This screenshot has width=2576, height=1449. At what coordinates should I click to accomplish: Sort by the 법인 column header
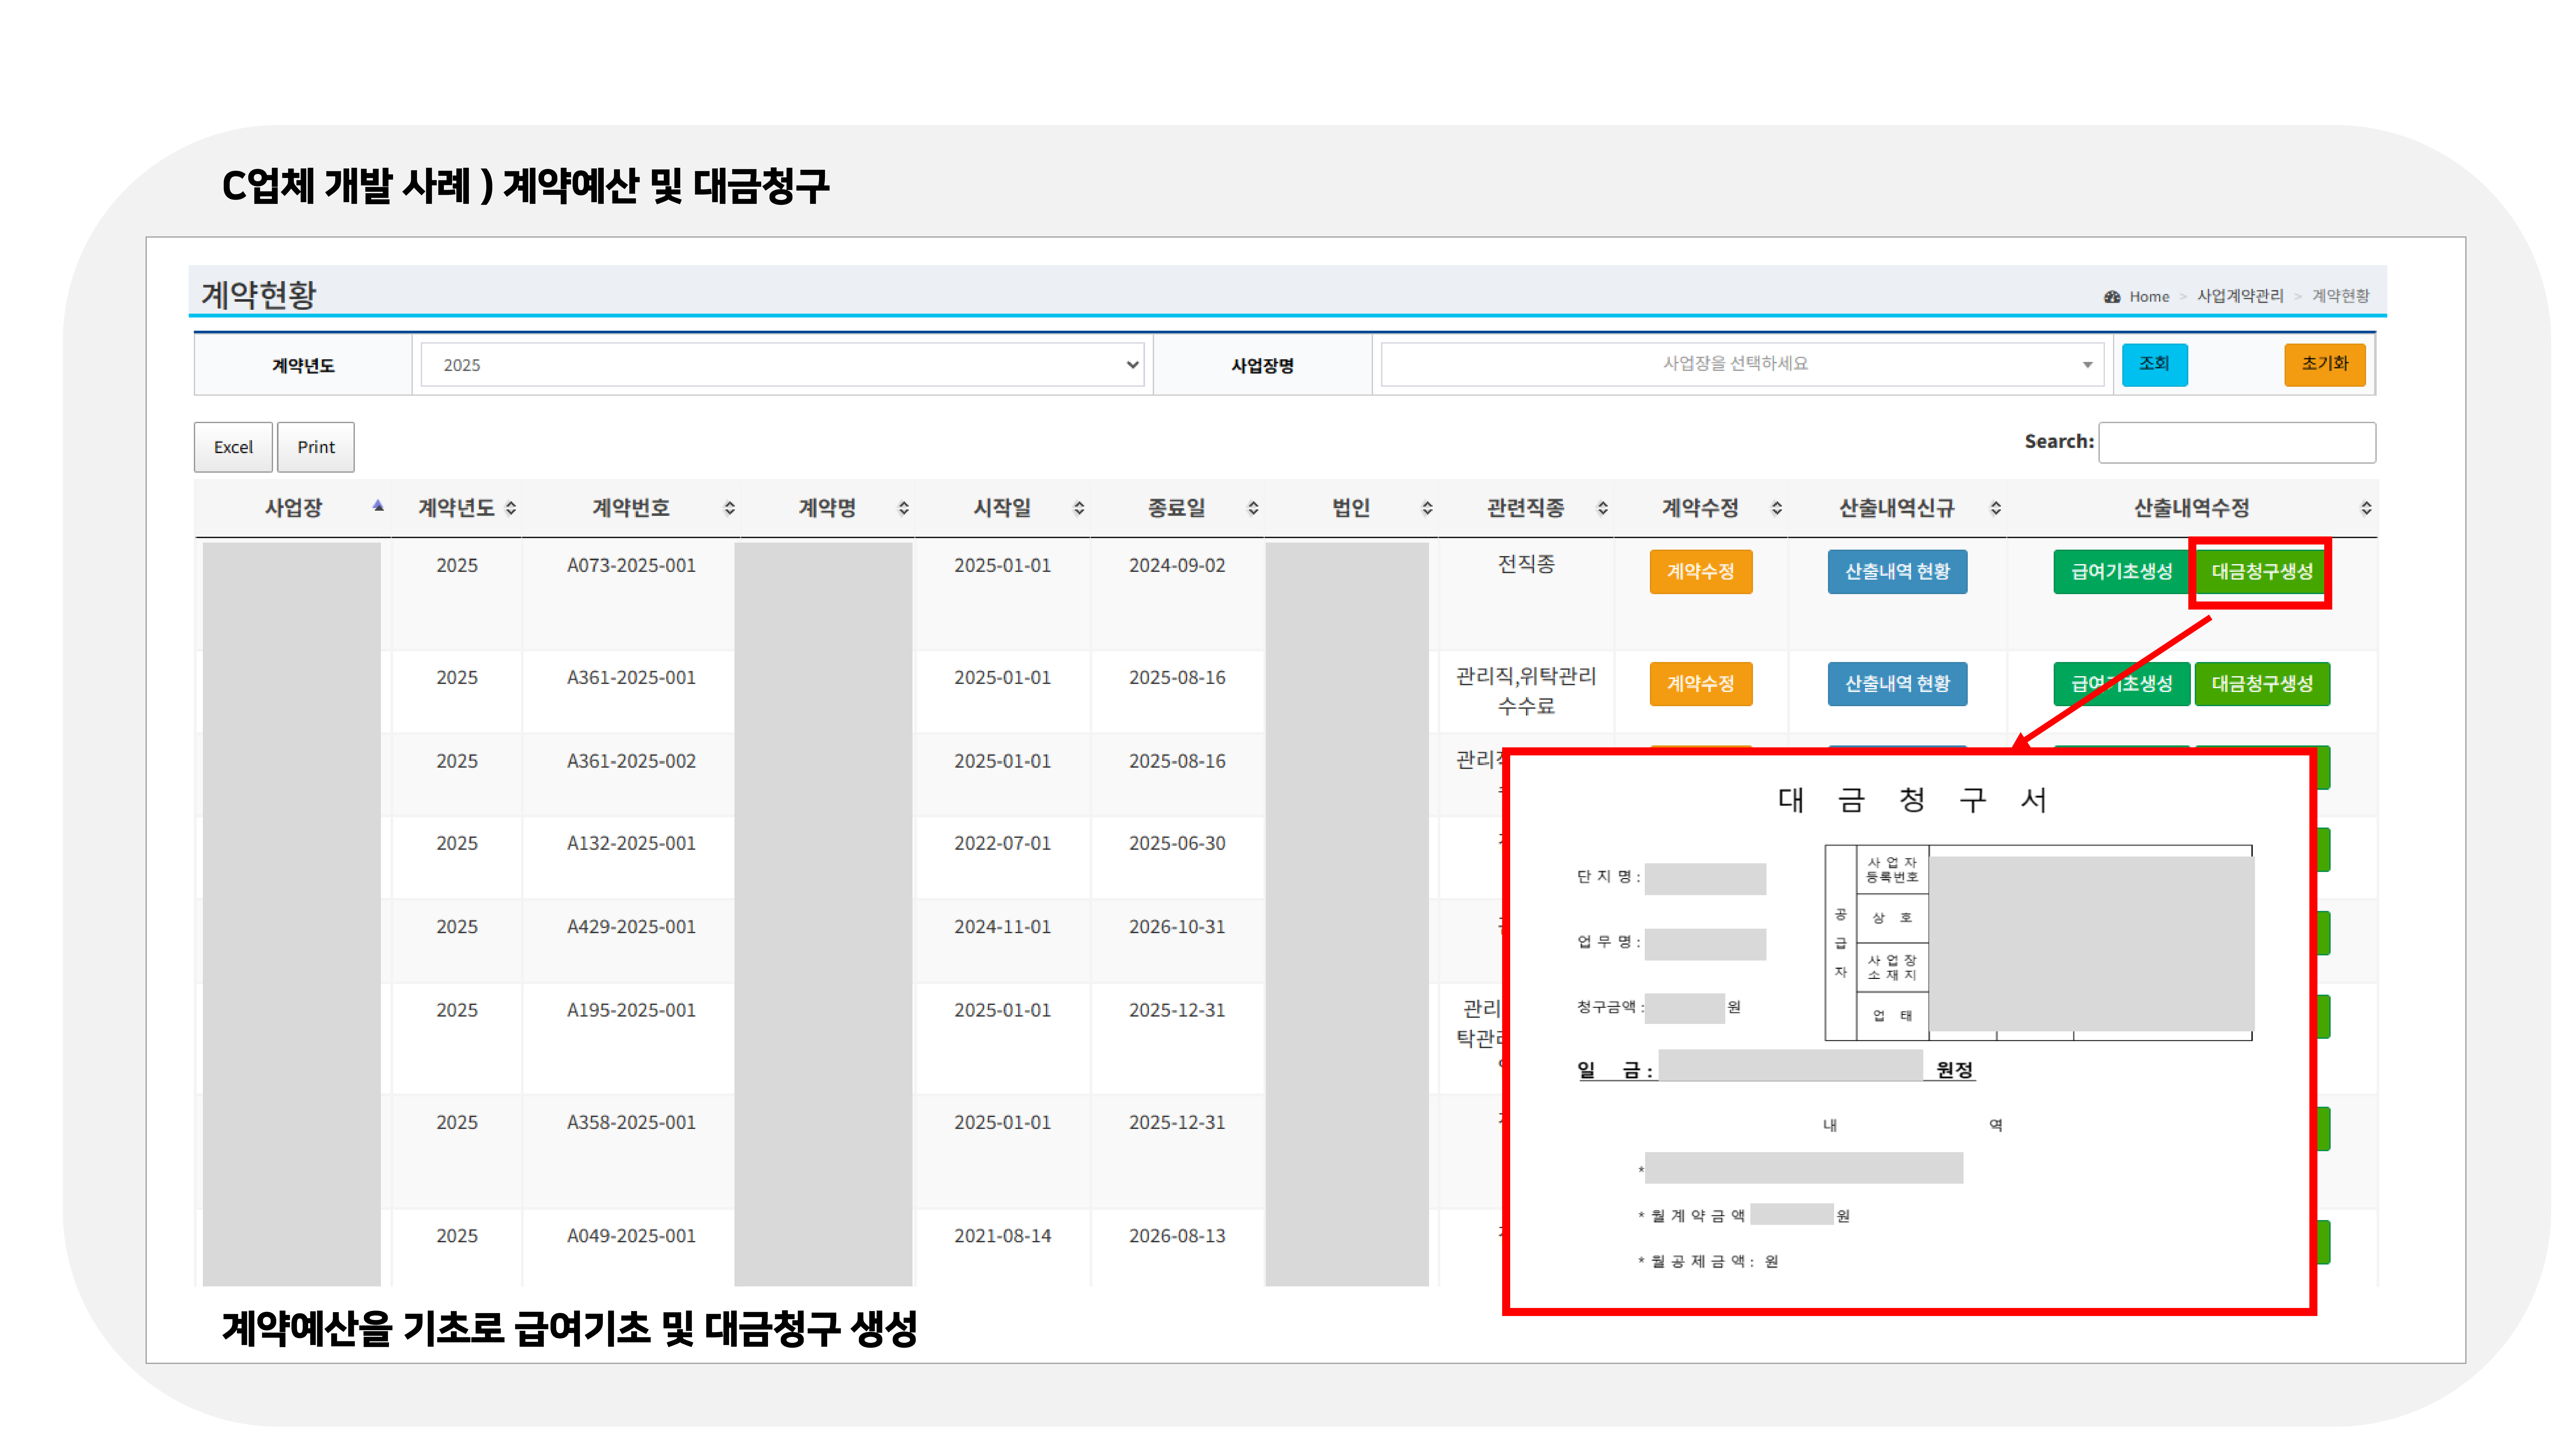(1351, 508)
